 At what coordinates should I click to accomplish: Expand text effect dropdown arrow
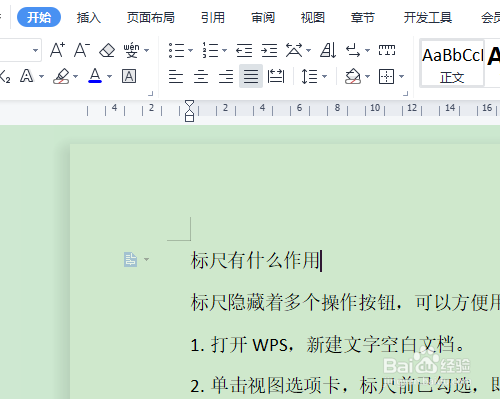tap(41, 77)
